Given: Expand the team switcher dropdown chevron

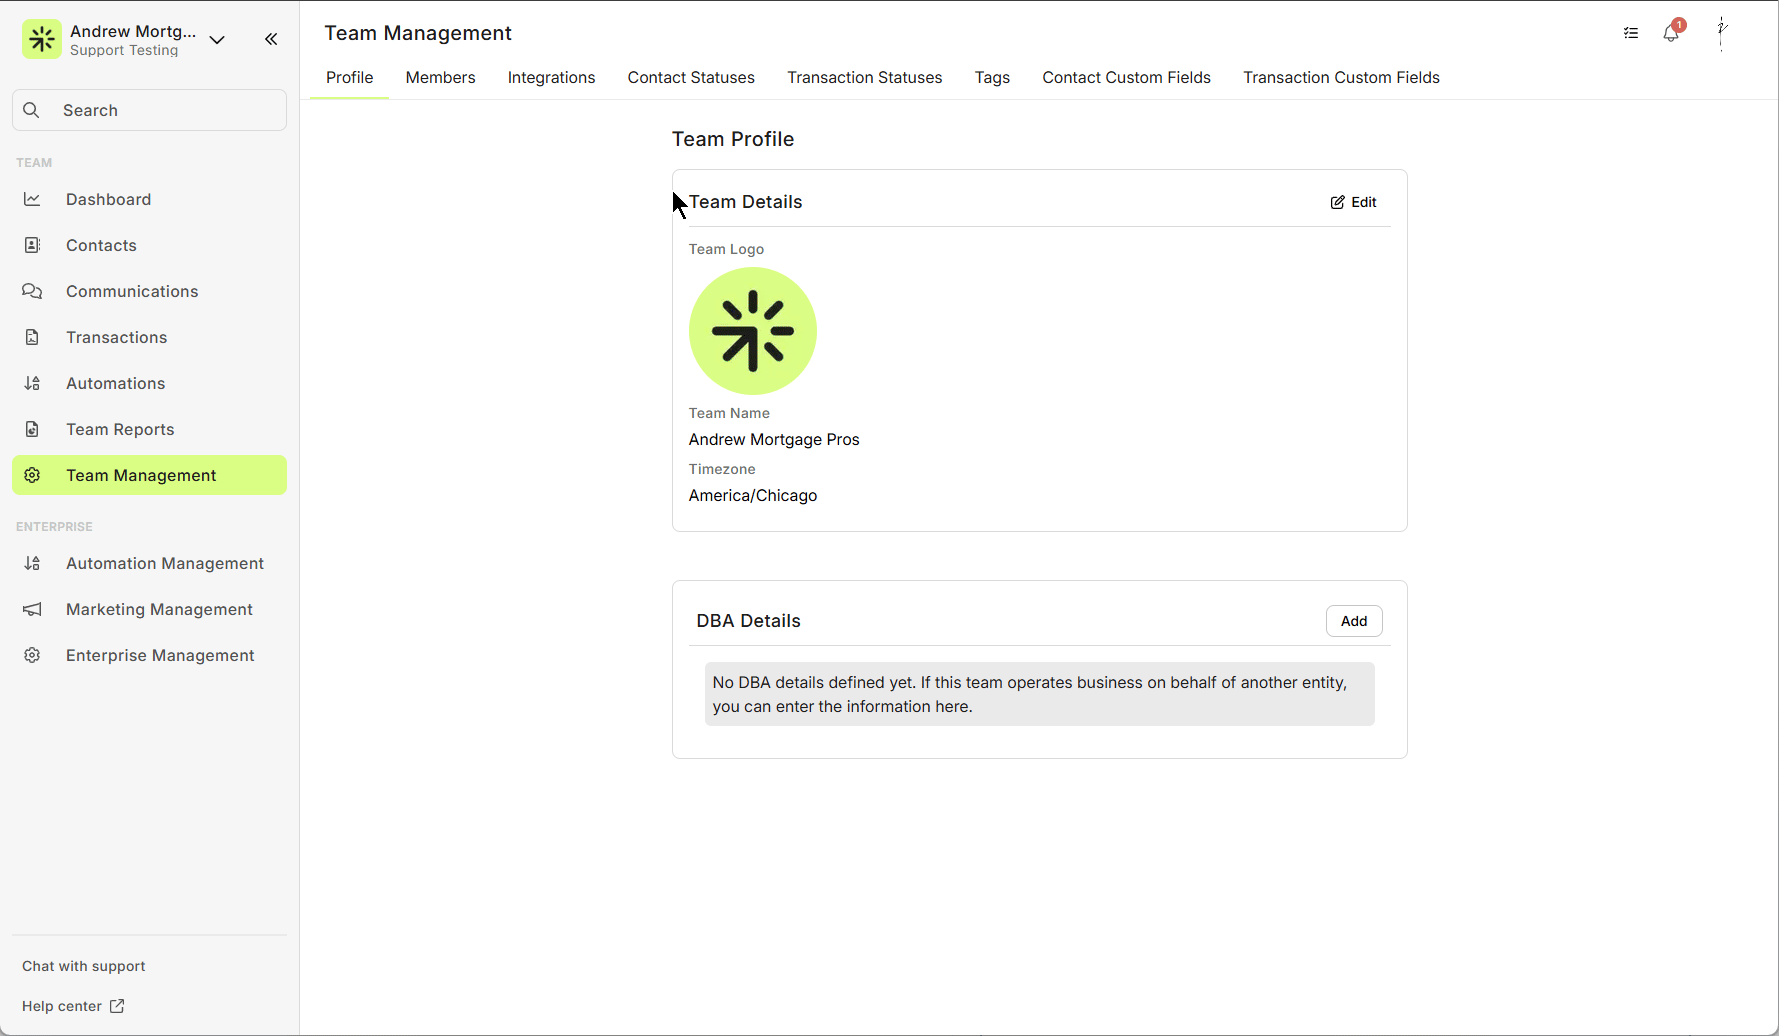Looking at the screenshot, I should pyautogui.click(x=217, y=40).
